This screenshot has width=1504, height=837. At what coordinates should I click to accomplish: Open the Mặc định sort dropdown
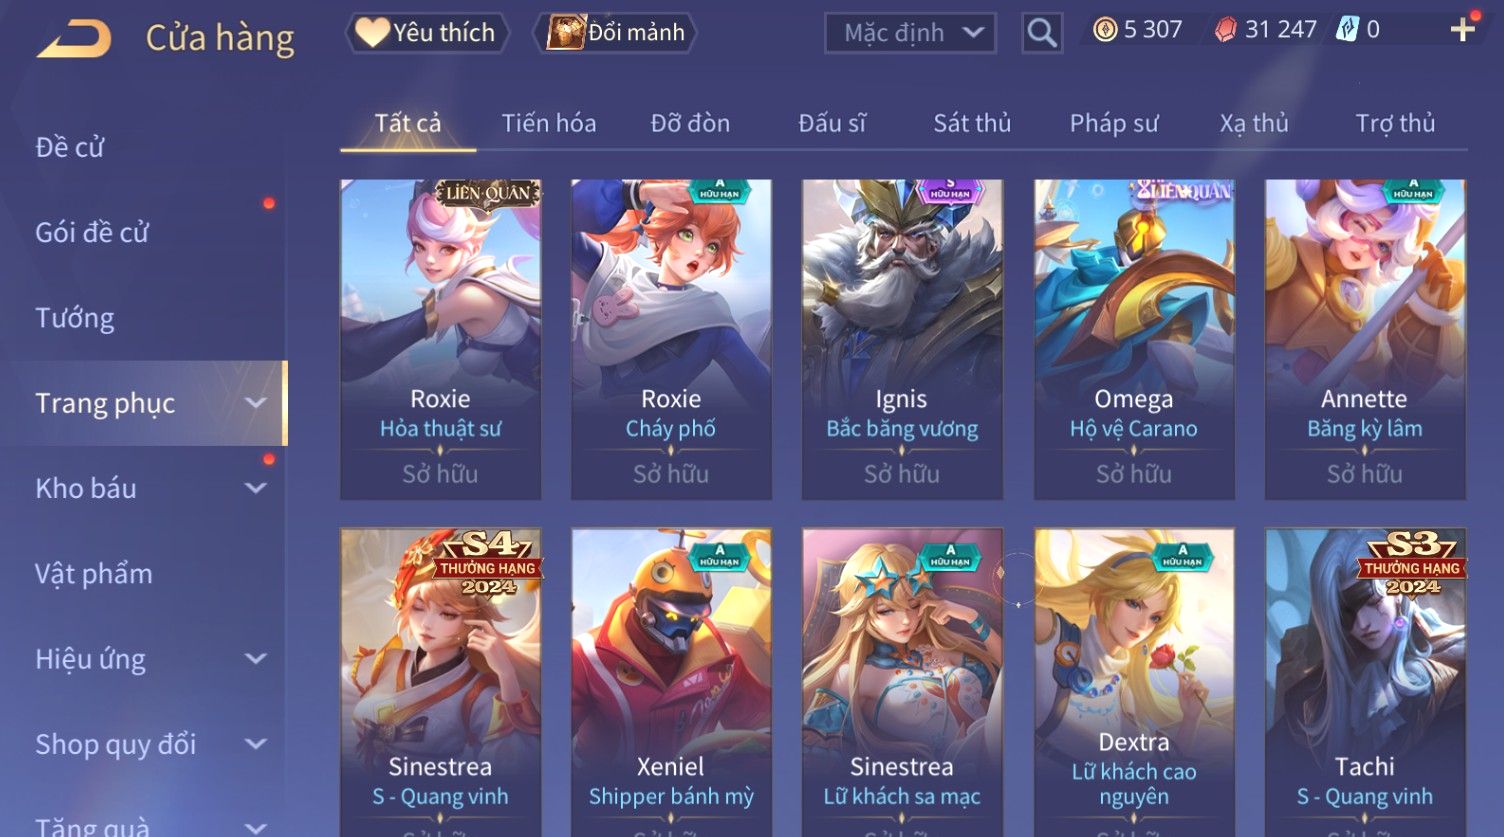(x=910, y=33)
